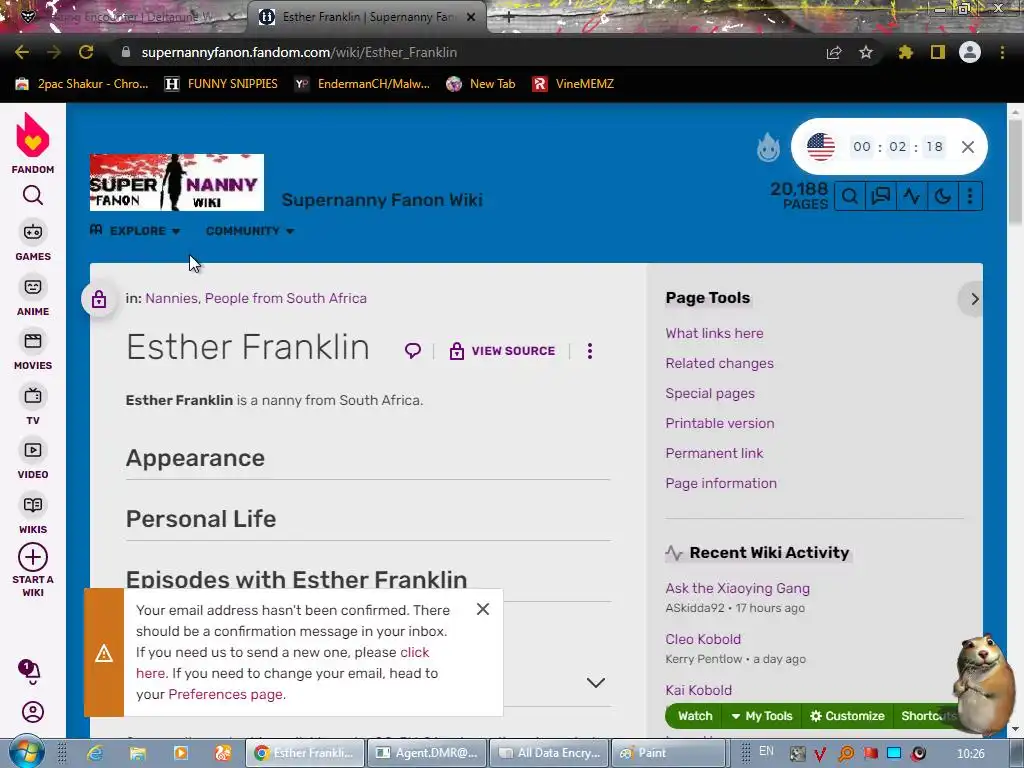This screenshot has height=768, width=1024.
Task: Open the VineMEMZ bookmark
Action: [x=573, y=84]
